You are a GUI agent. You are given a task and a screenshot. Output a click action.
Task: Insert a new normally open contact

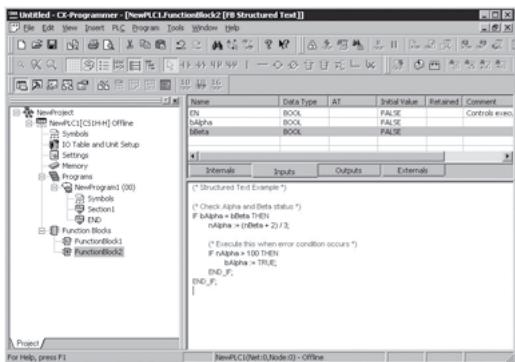185,65
